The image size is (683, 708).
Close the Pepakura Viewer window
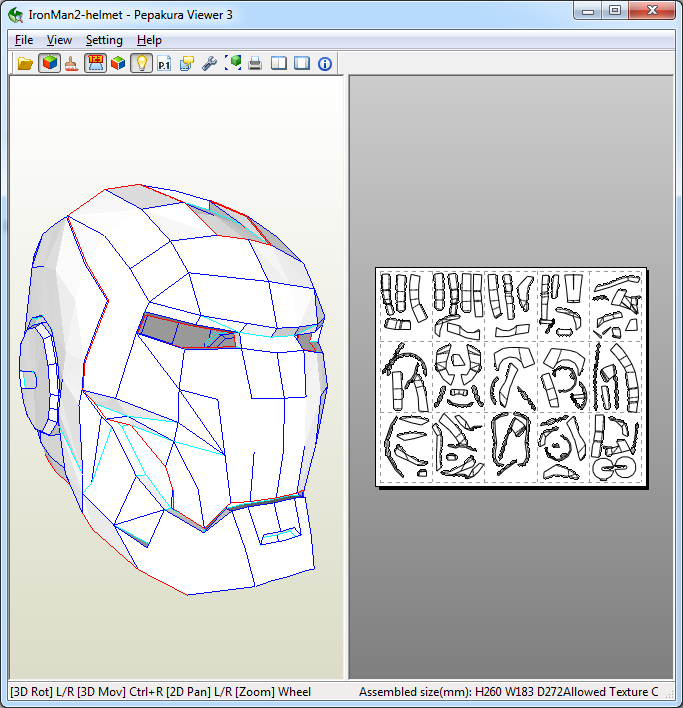coord(652,11)
